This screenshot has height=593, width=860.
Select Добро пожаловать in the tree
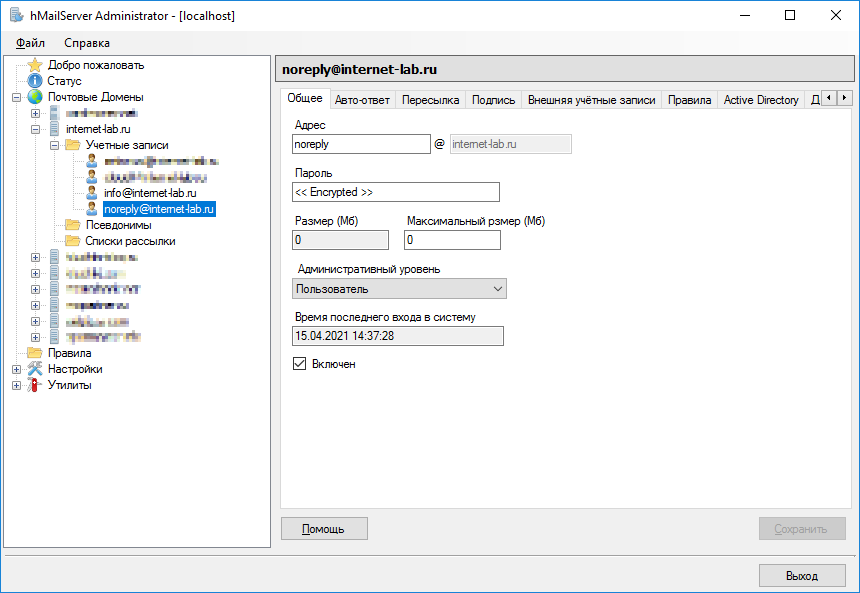(x=96, y=65)
